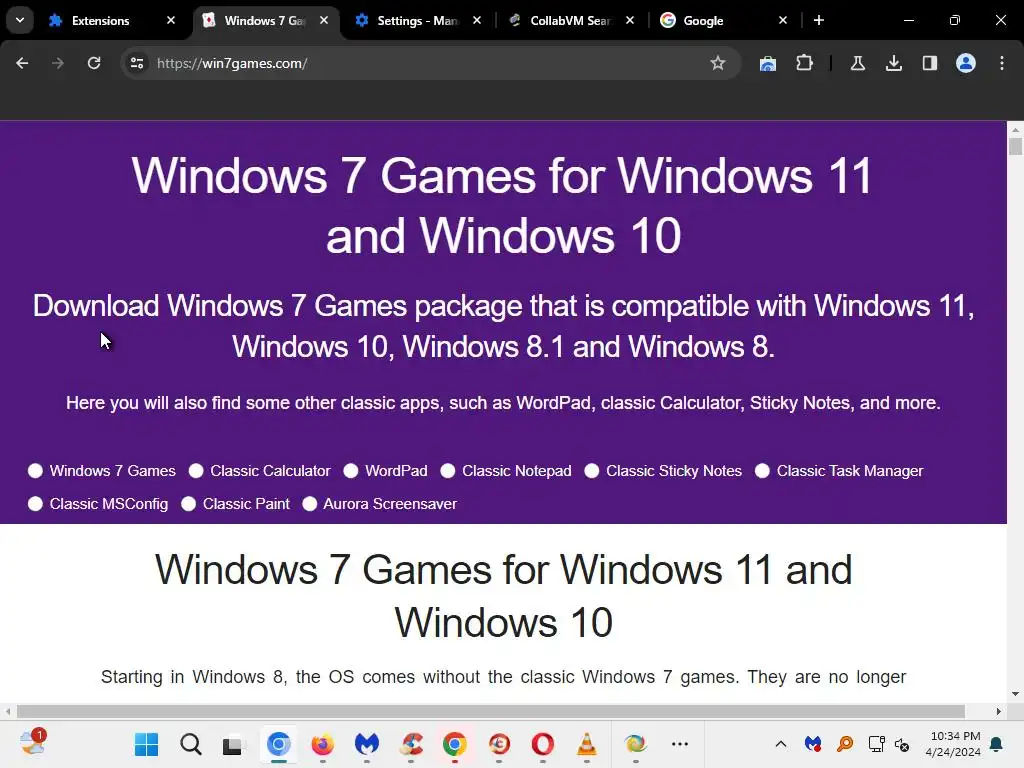Click the scroll-down arrow of the vertical scrollbar

[1015, 694]
